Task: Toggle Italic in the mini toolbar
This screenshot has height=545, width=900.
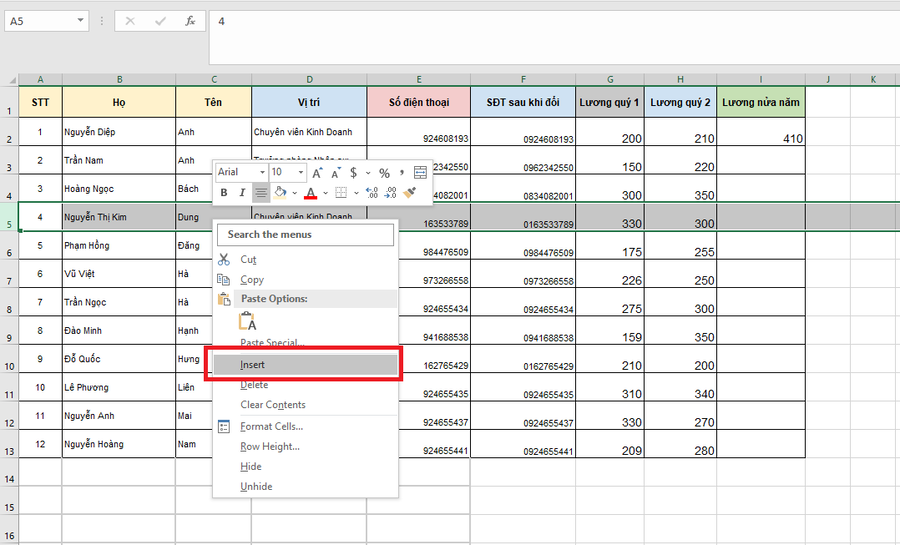Action: 242,193
